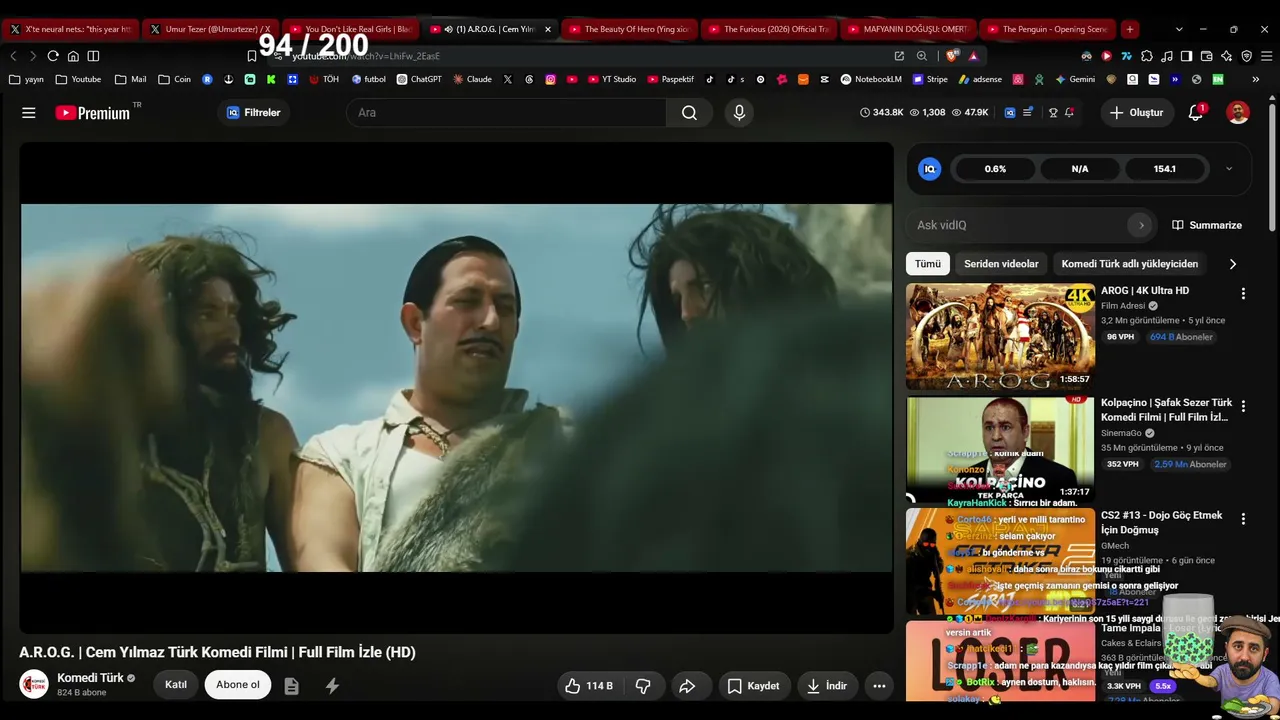This screenshot has height=720, width=1280.
Task: Open the Brave VPN shield icon
Action: click(x=1246, y=56)
